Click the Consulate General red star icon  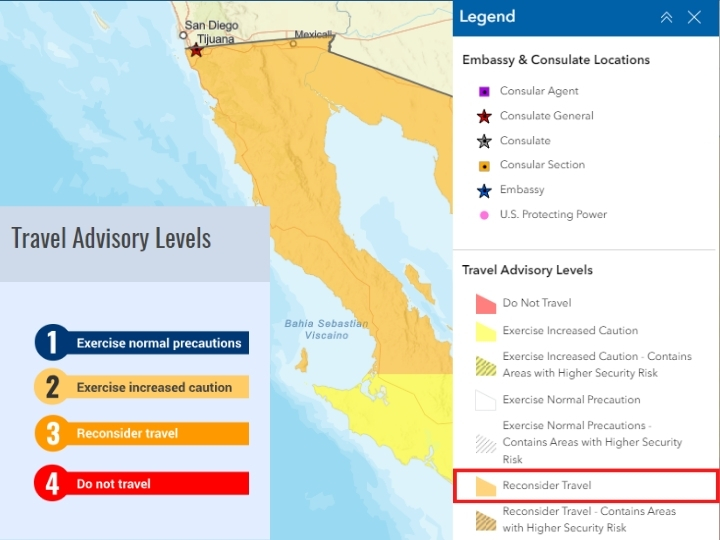pos(484,116)
